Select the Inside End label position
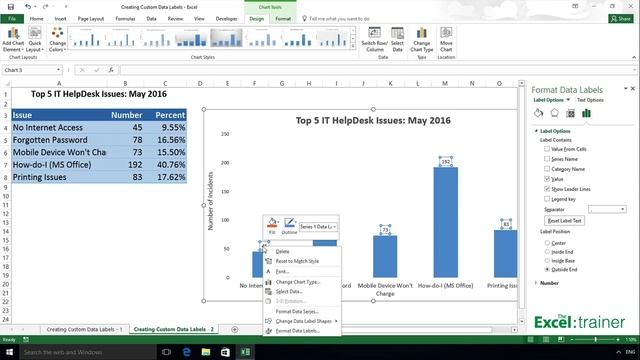The height and width of the screenshot is (360, 640). click(x=547, y=252)
